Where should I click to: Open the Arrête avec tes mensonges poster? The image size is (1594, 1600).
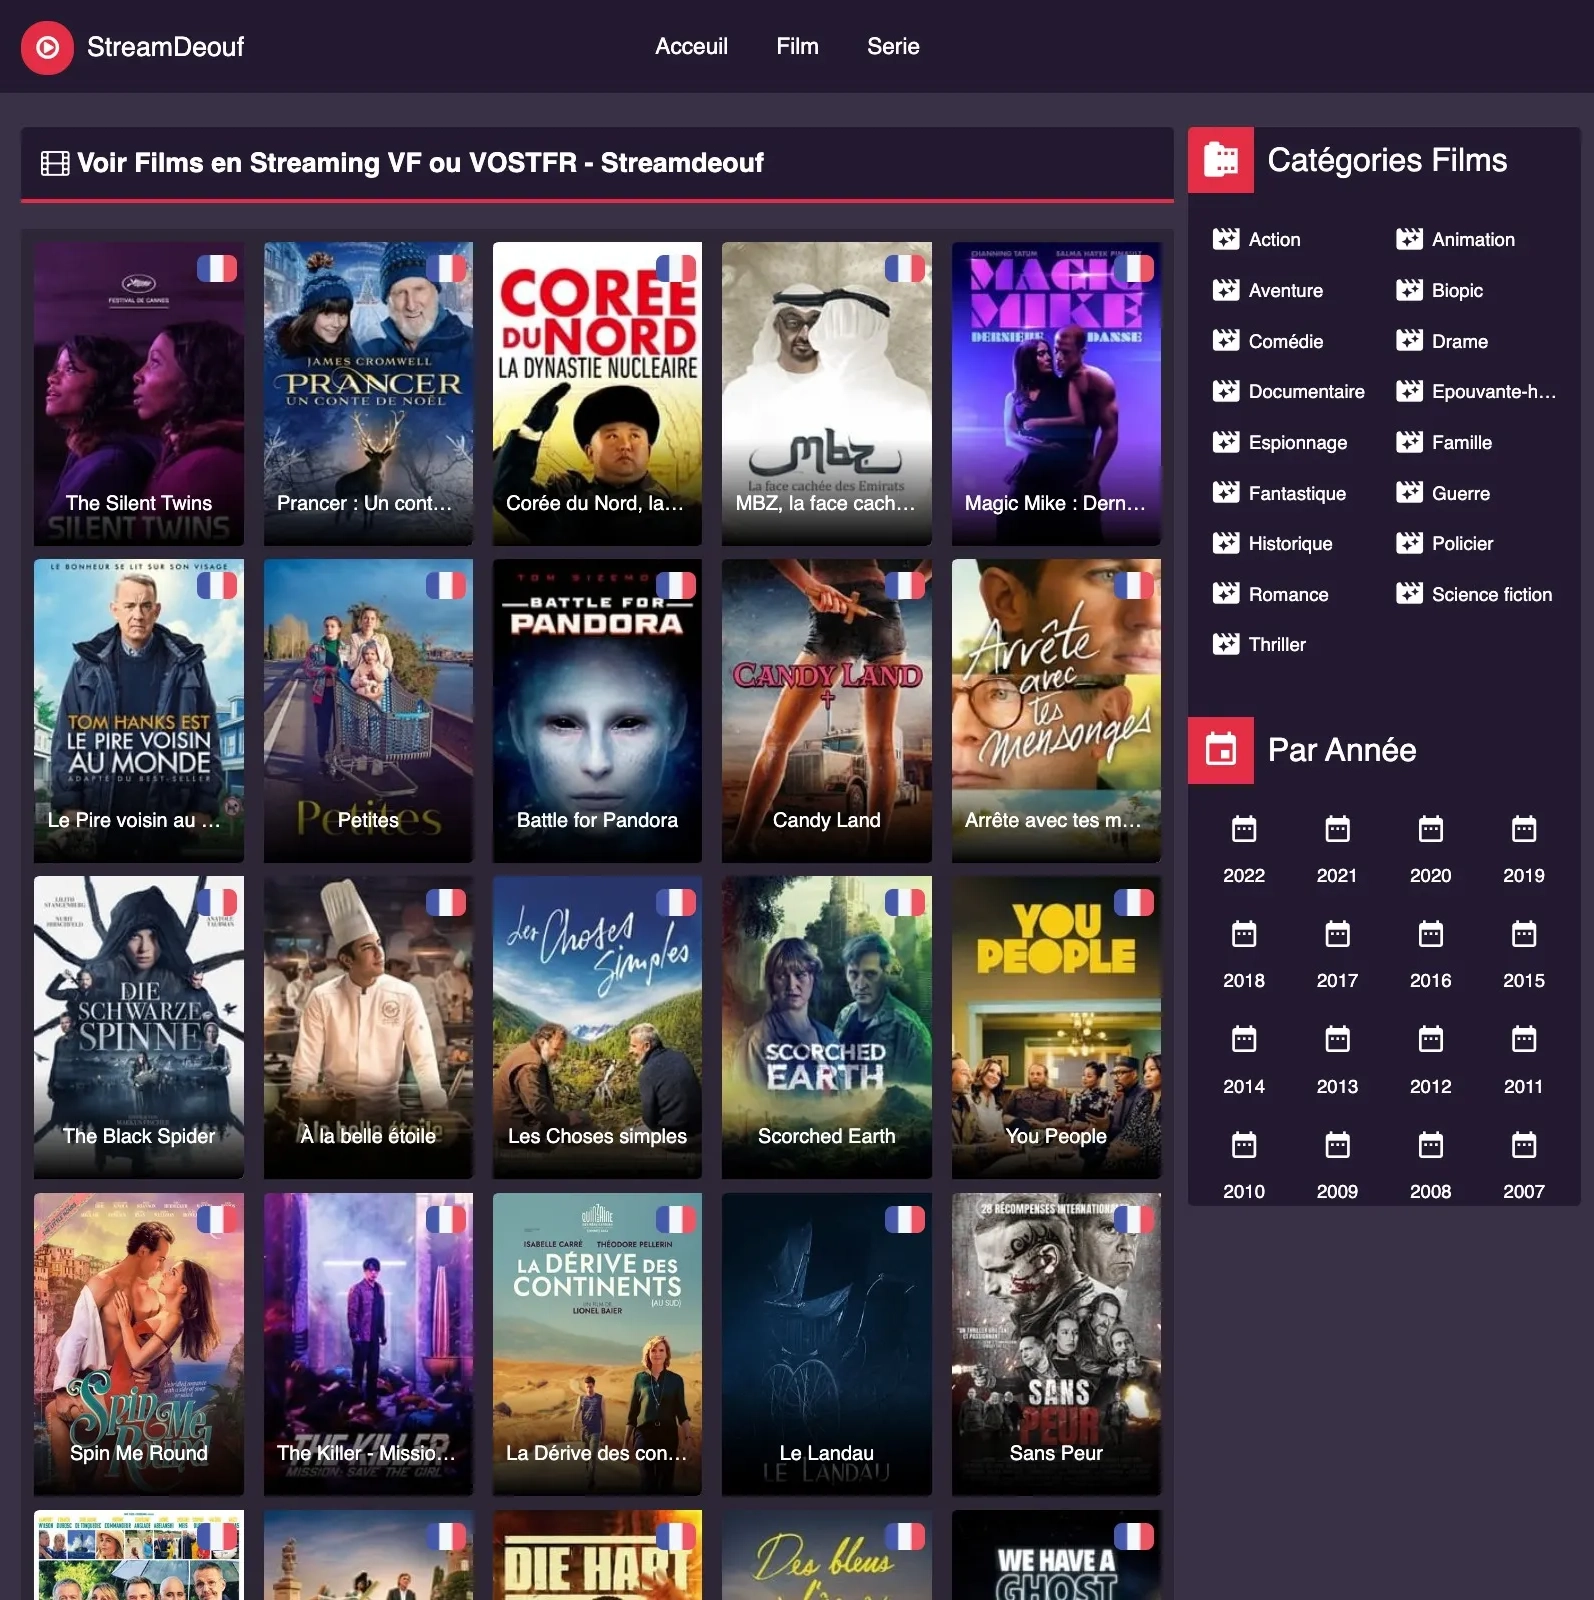(x=1056, y=710)
